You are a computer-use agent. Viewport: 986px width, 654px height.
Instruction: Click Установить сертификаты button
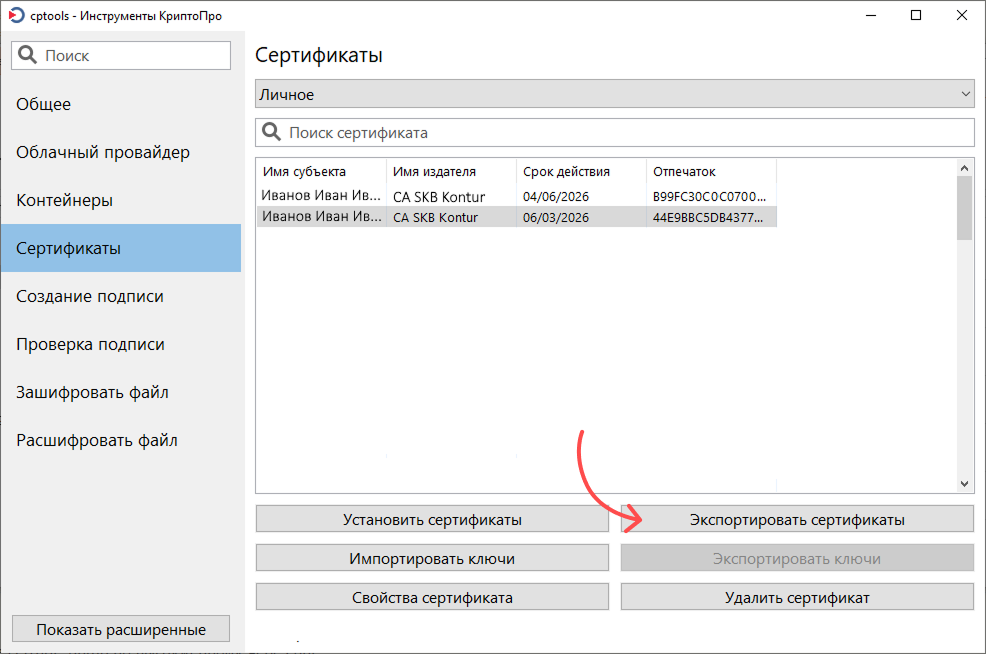pyautogui.click(x=432, y=520)
